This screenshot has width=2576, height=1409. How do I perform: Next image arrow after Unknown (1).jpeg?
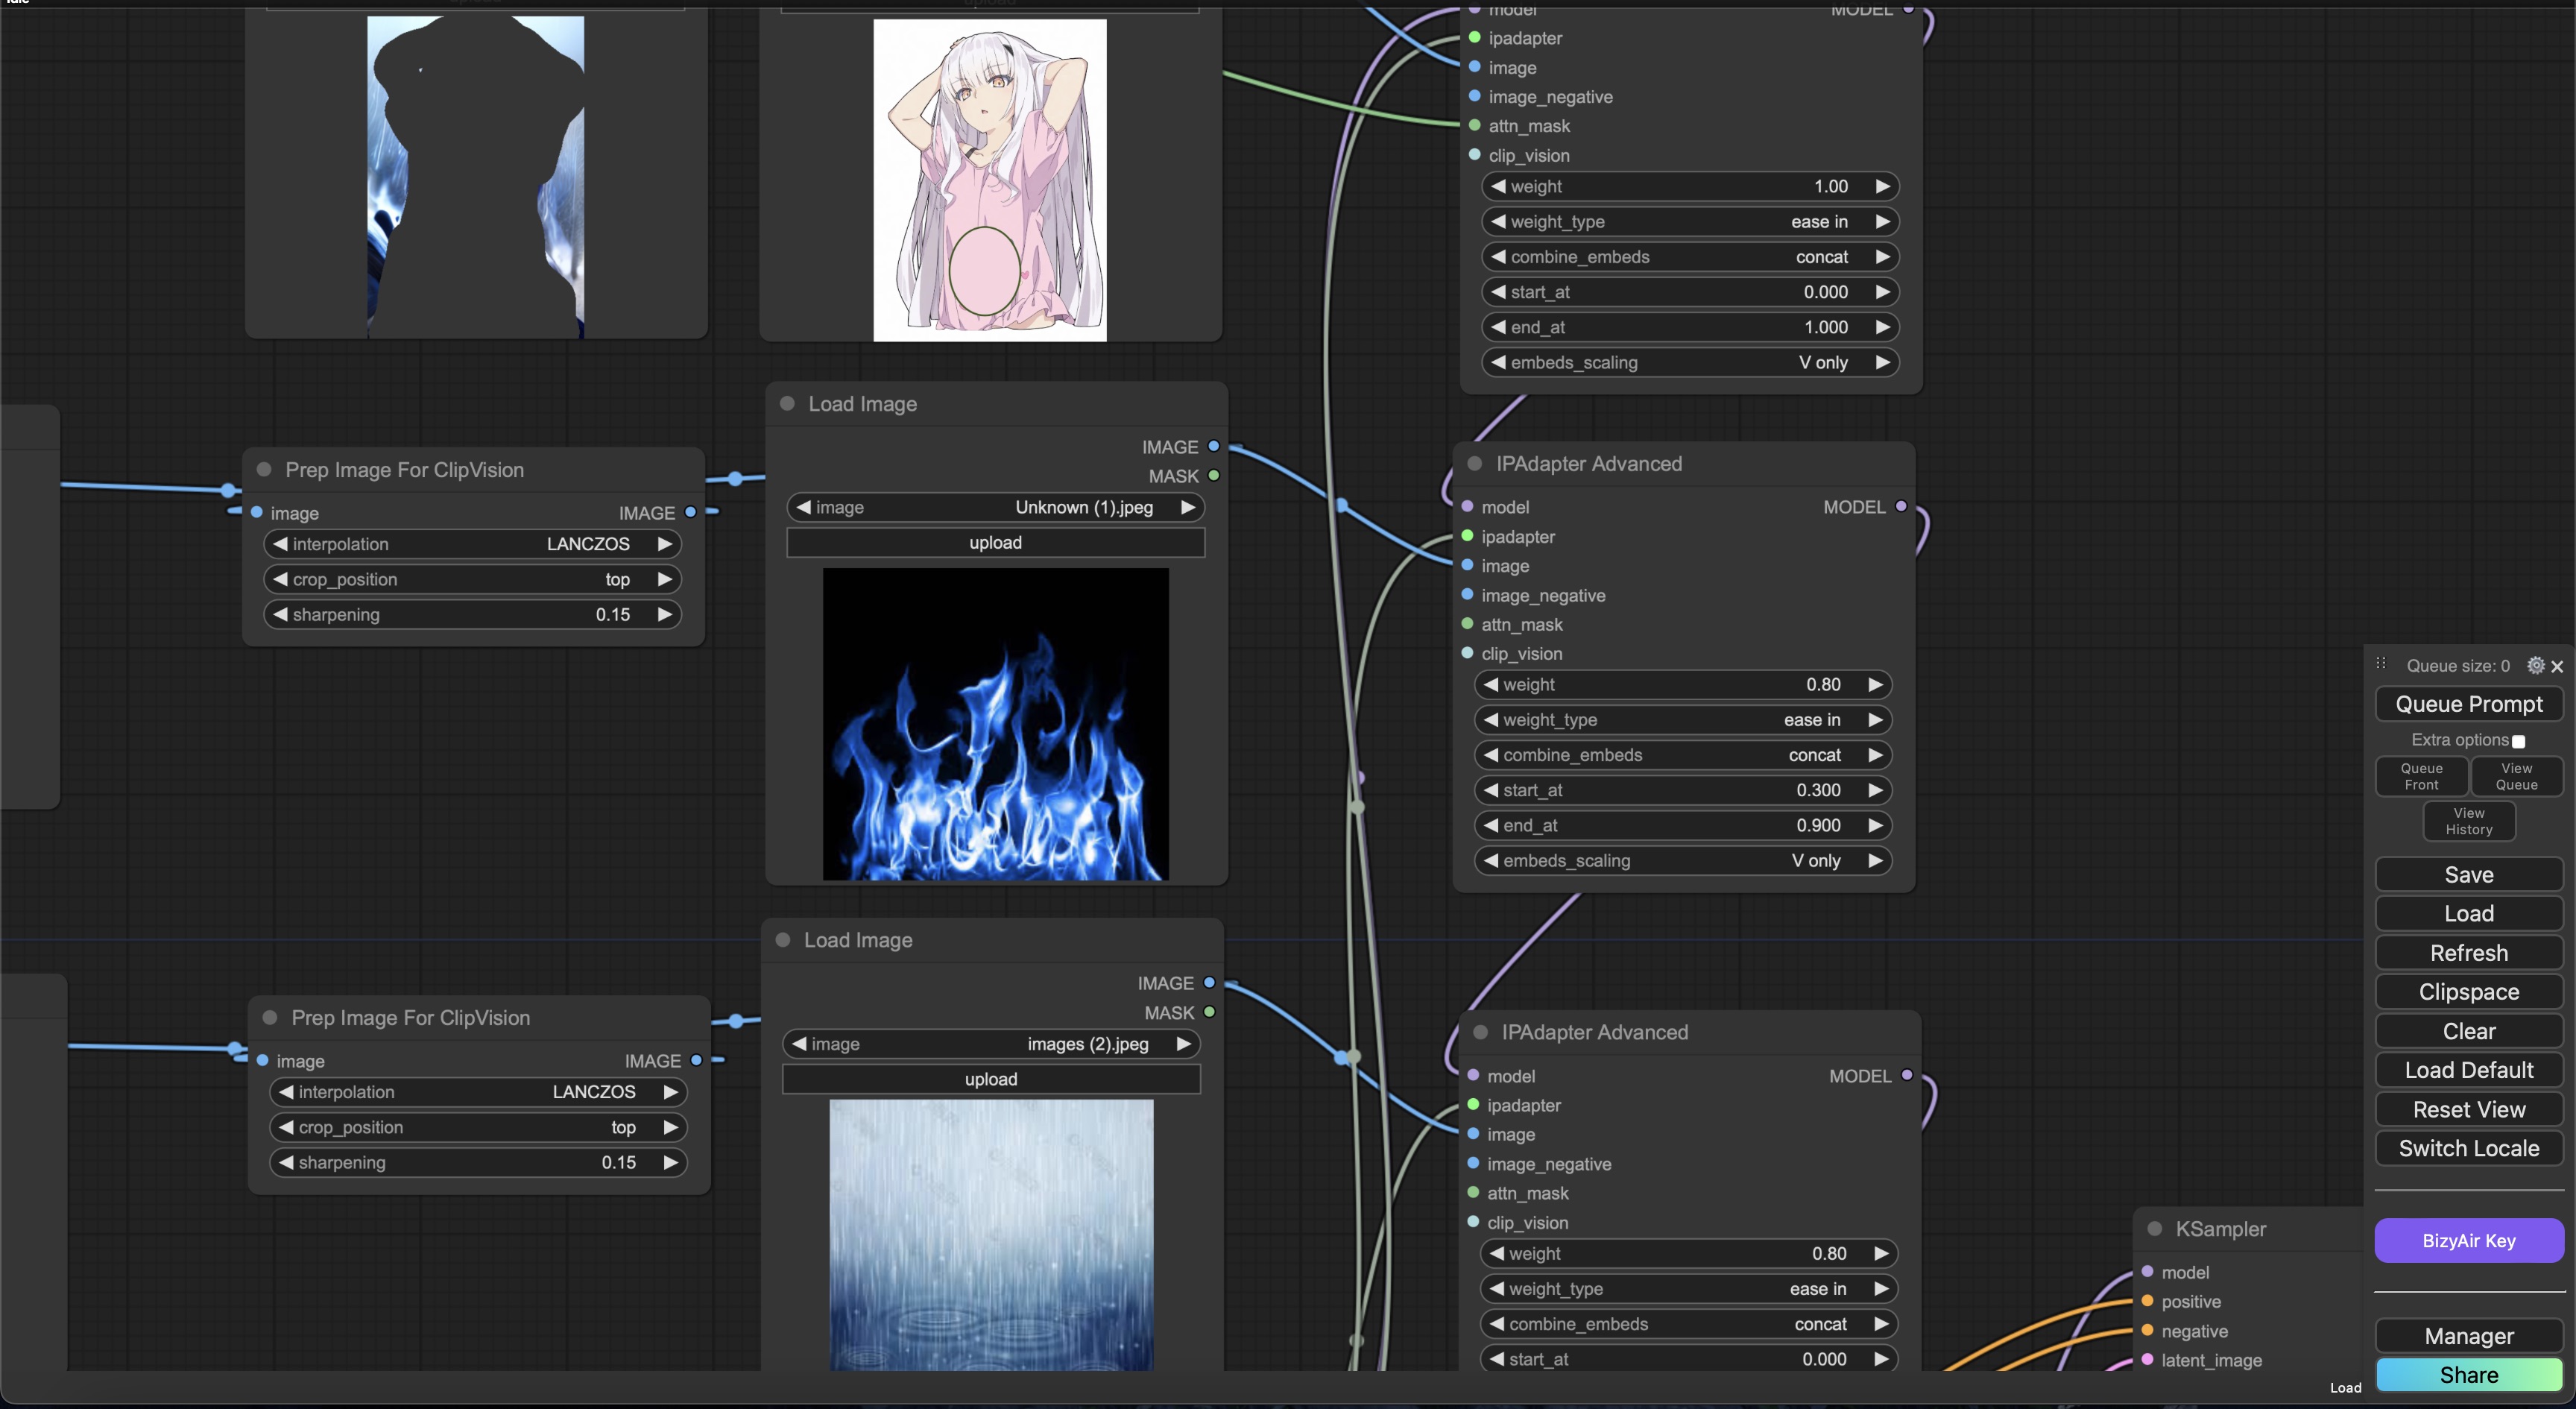click(x=1187, y=507)
